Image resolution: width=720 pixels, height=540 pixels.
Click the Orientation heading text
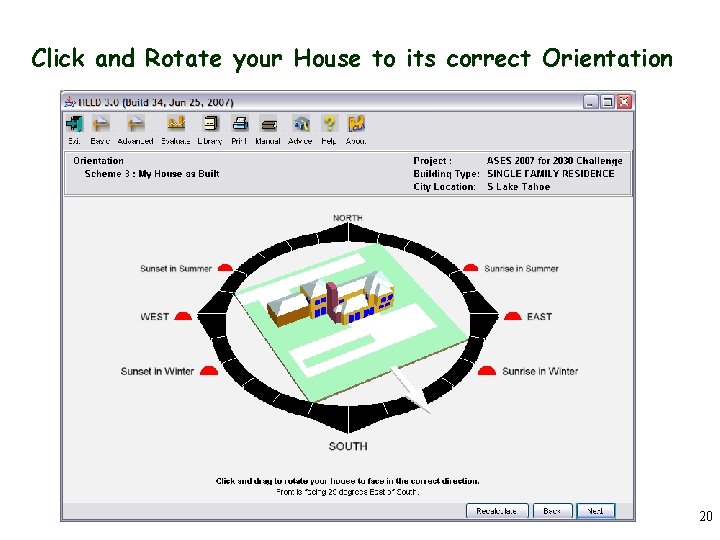coord(98,161)
